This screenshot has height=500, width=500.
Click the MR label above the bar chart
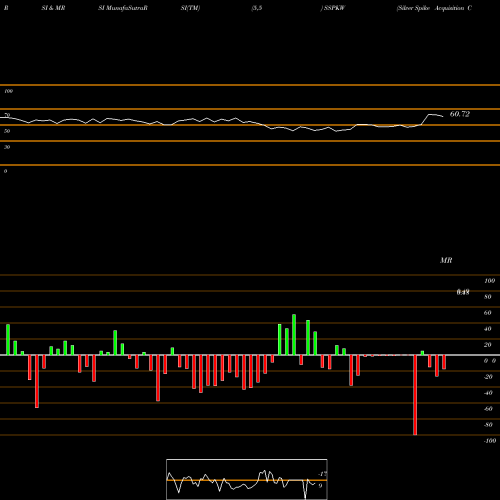[446, 260]
